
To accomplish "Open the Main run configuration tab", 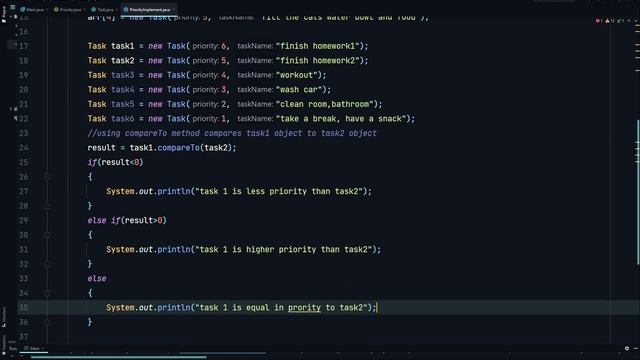I will click(x=33, y=348).
